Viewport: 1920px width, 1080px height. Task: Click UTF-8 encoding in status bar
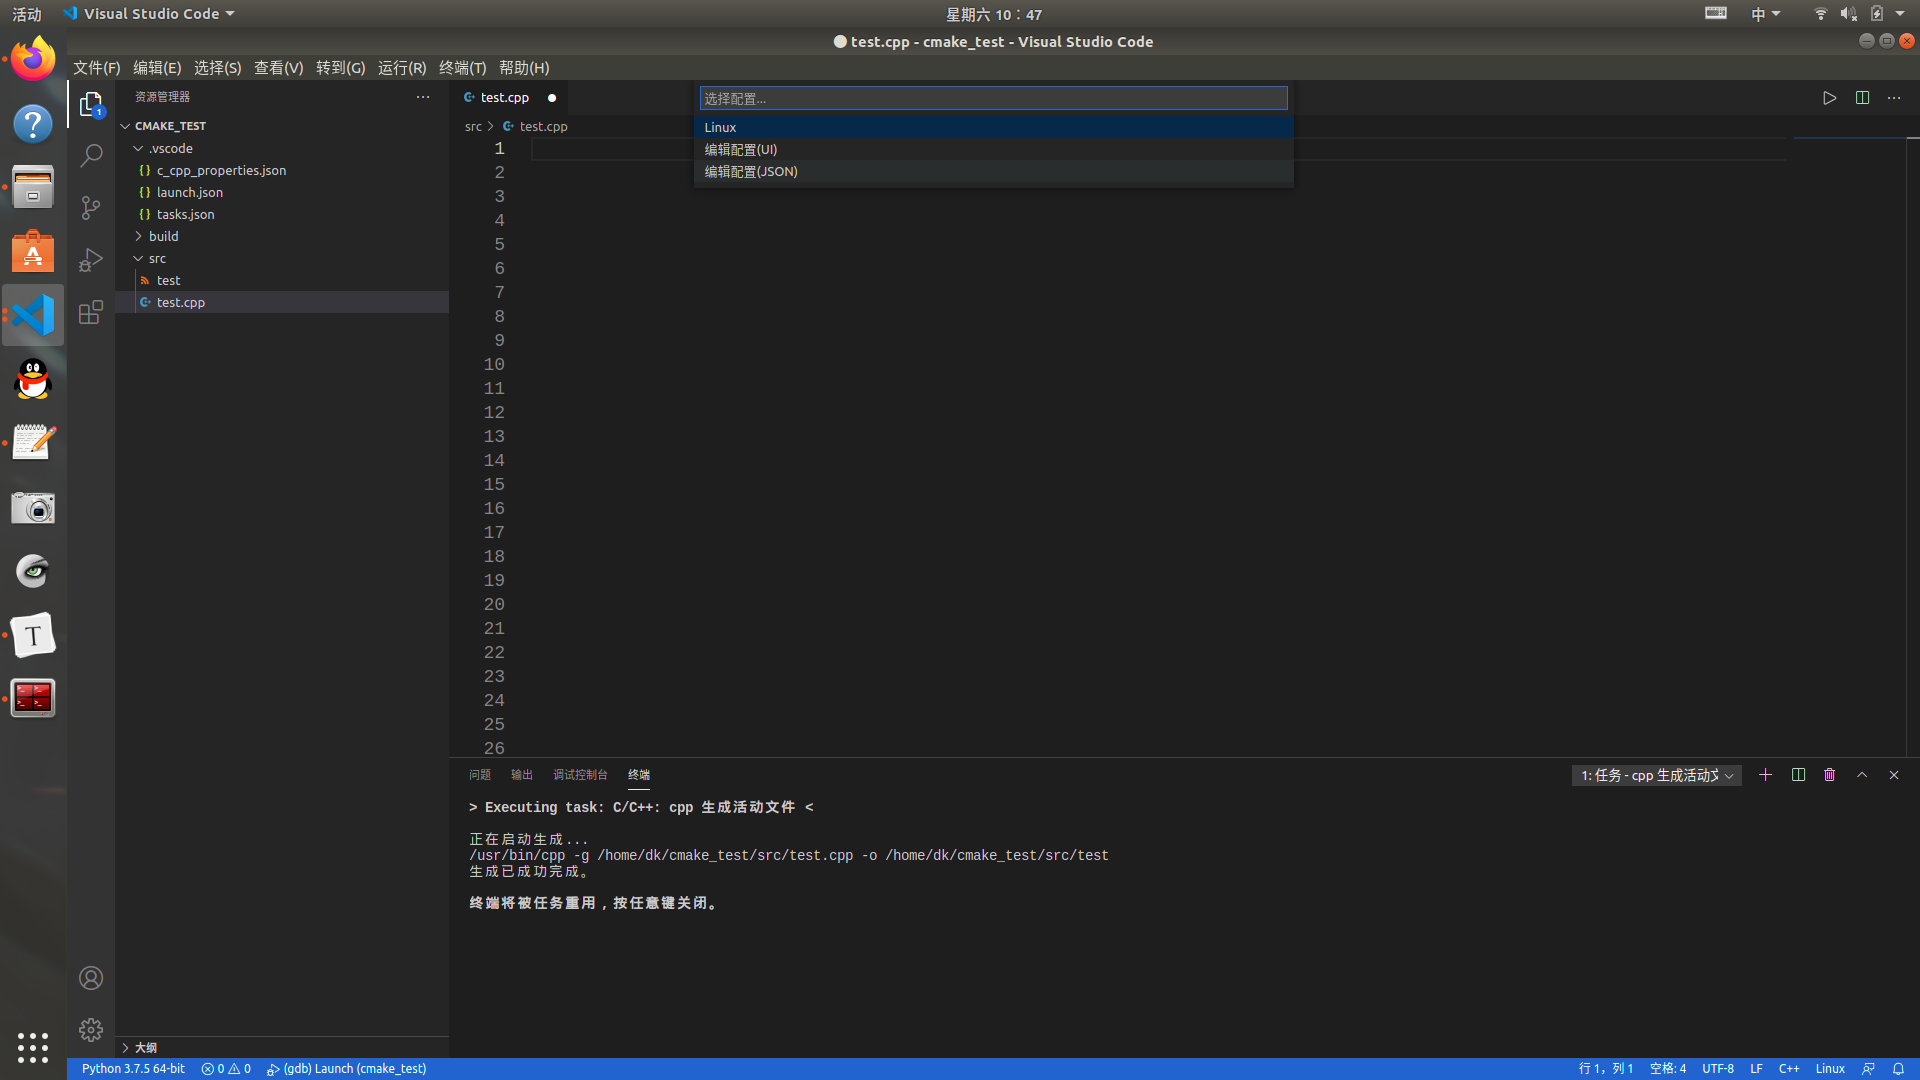(1718, 1069)
